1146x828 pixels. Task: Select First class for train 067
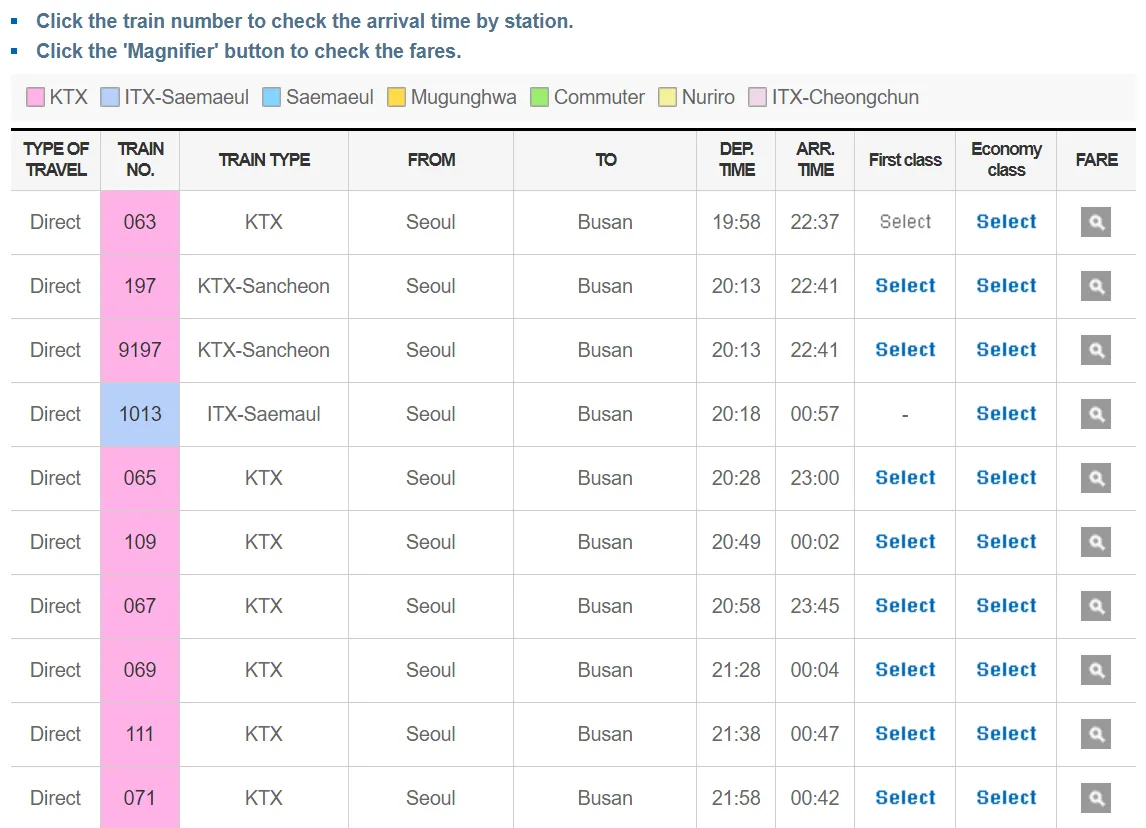coord(904,606)
